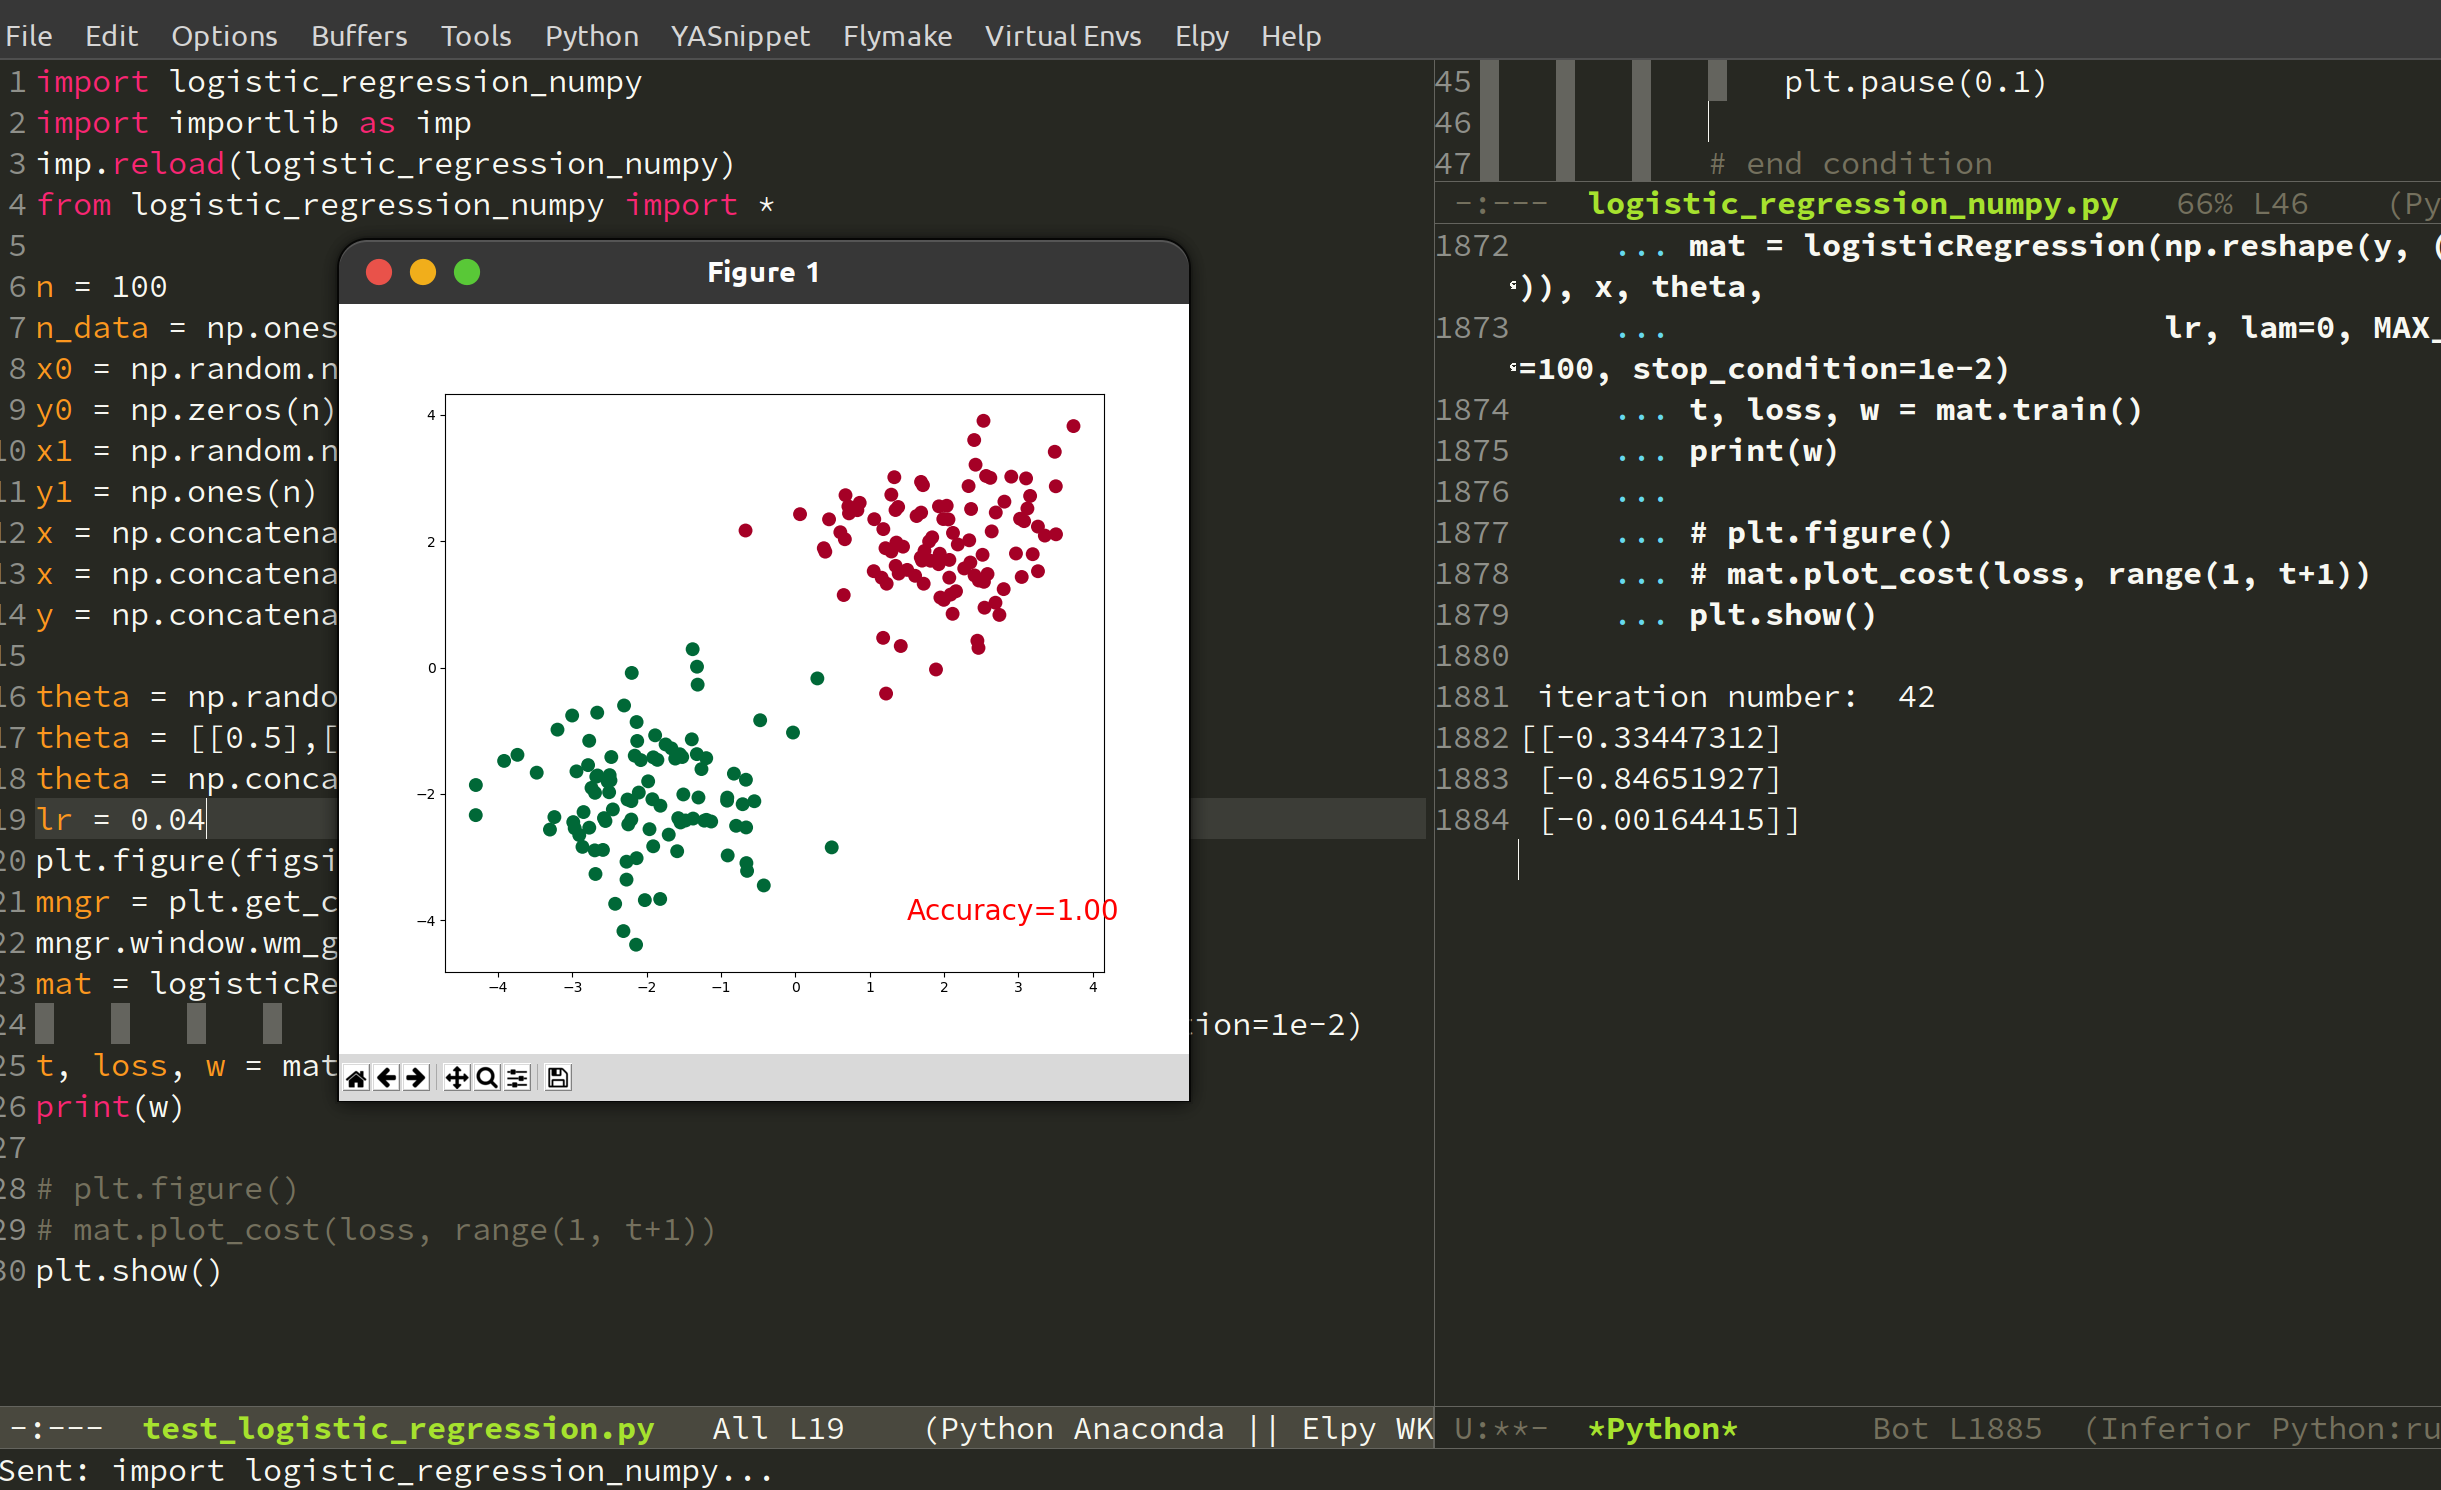2441x1490 pixels.
Task: Go back to previous plot view
Action: (x=386, y=1077)
